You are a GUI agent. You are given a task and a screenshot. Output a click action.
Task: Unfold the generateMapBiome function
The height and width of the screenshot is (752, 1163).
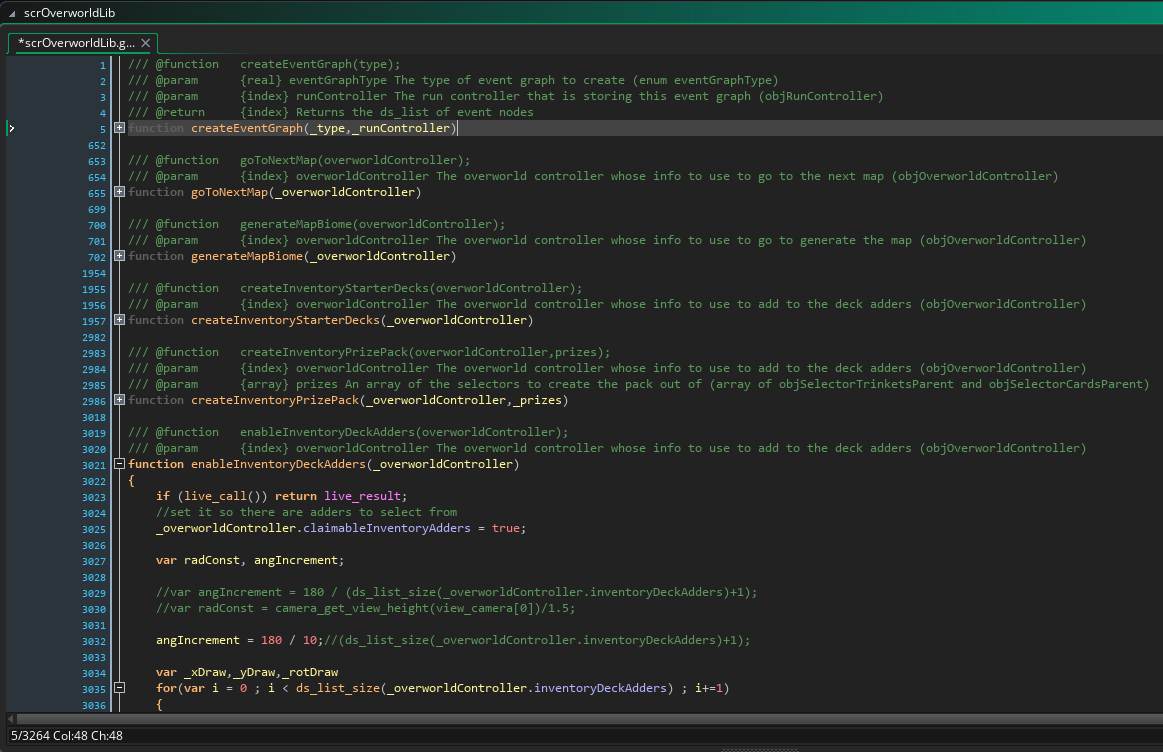click(x=120, y=256)
